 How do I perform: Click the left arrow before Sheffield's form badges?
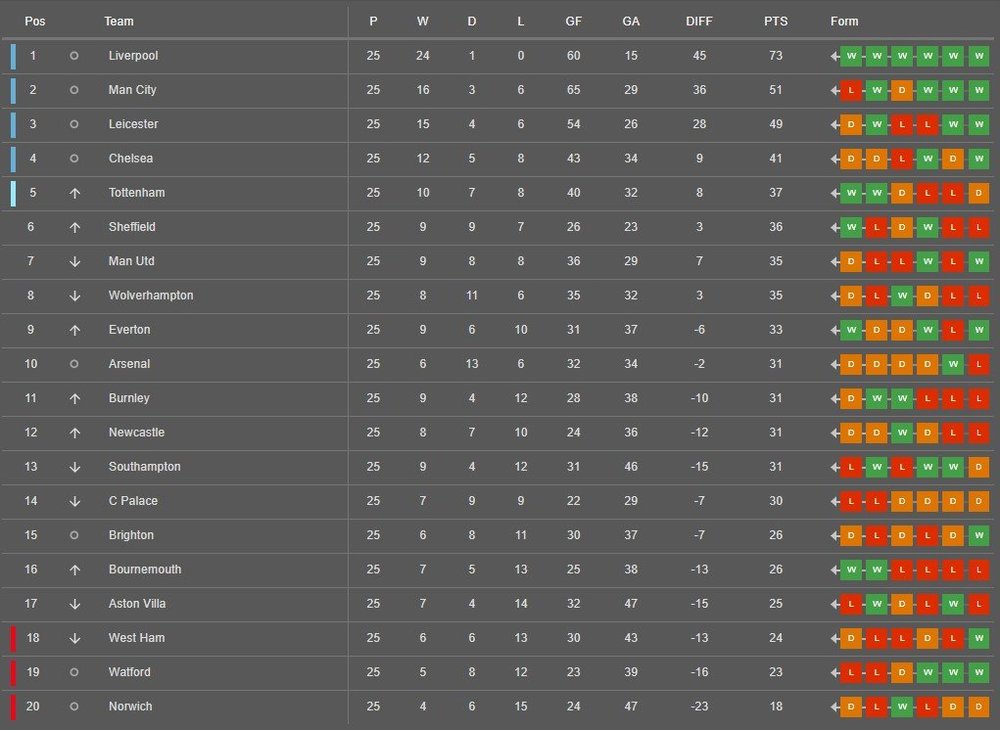click(835, 227)
